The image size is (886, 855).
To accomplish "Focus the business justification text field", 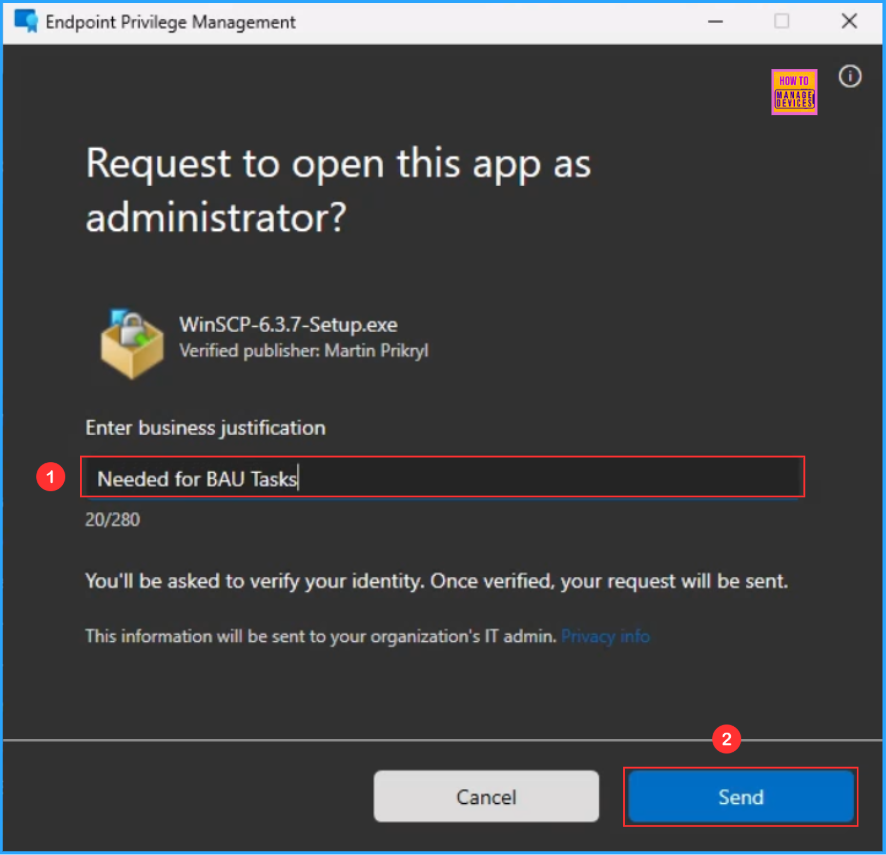I will (x=442, y=478).
